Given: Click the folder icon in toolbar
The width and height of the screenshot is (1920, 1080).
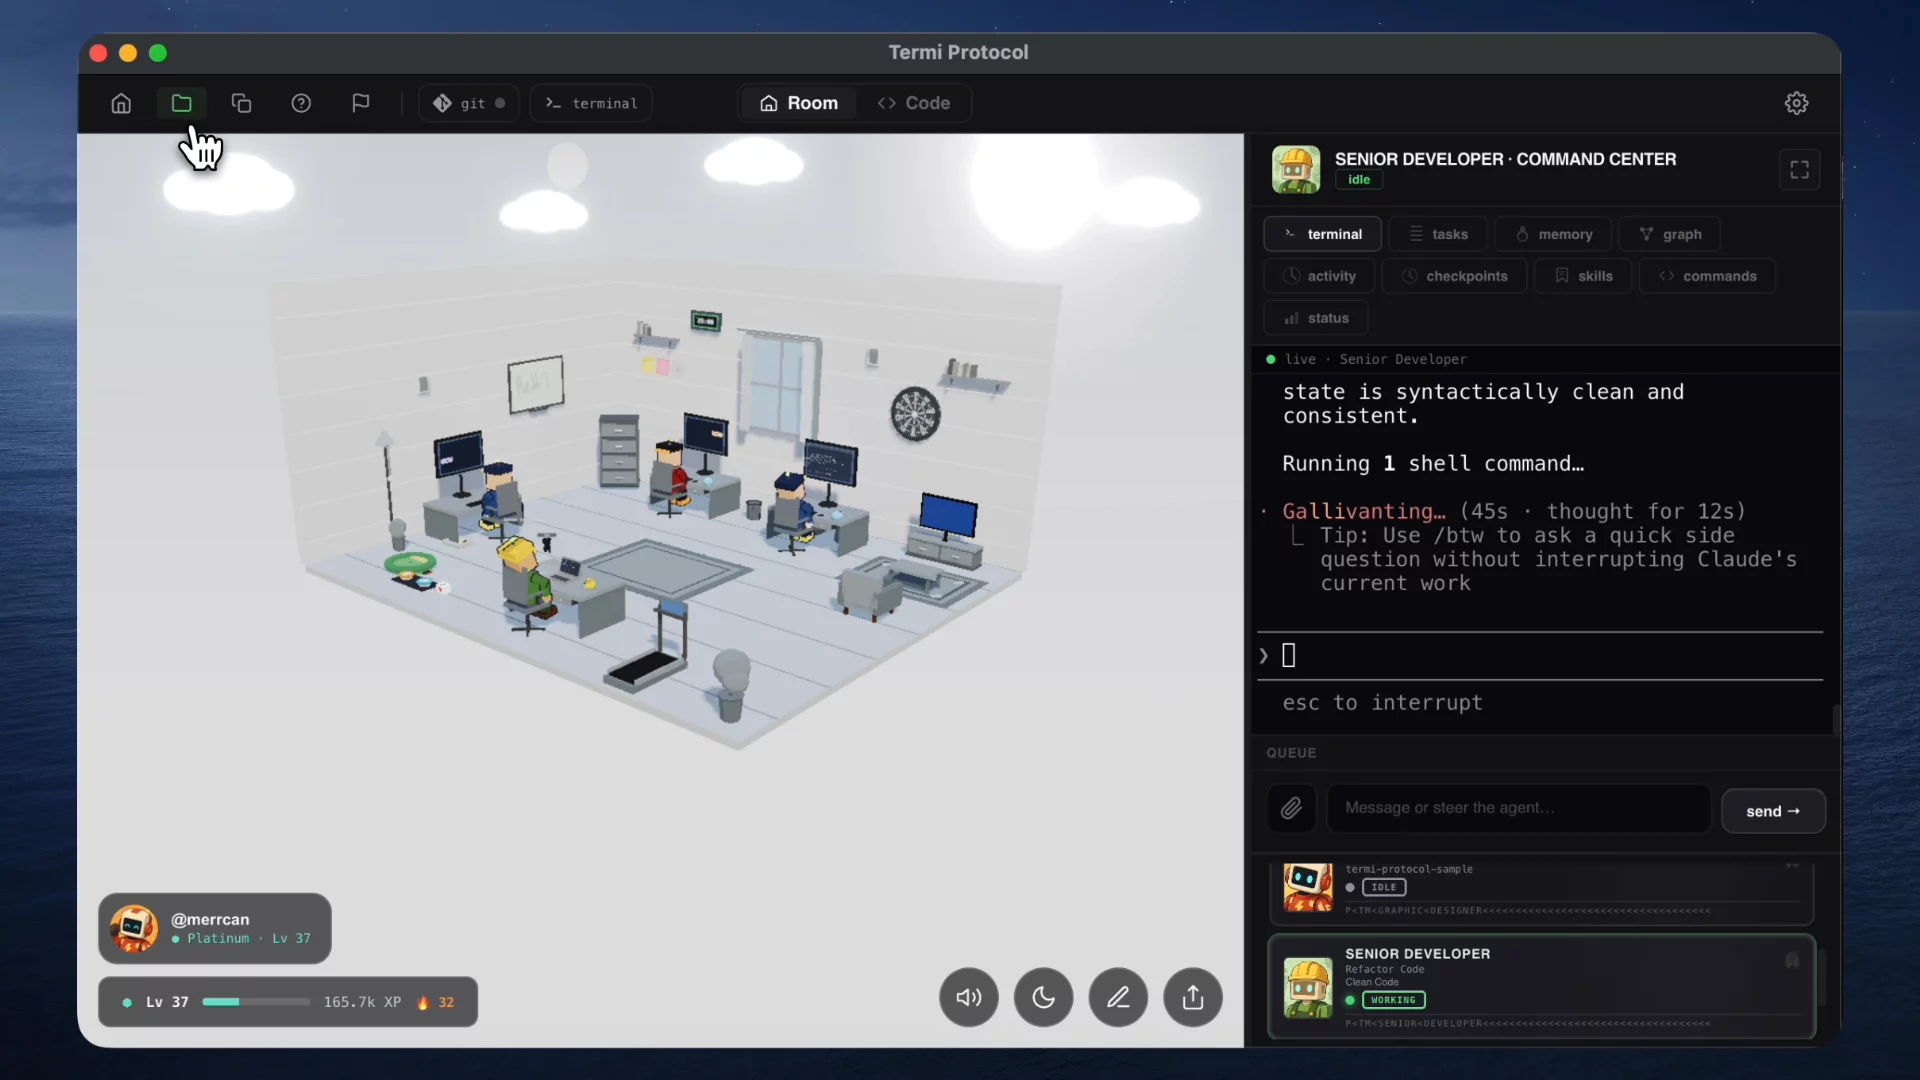Looking at the screenshot, I should point(181,103).
